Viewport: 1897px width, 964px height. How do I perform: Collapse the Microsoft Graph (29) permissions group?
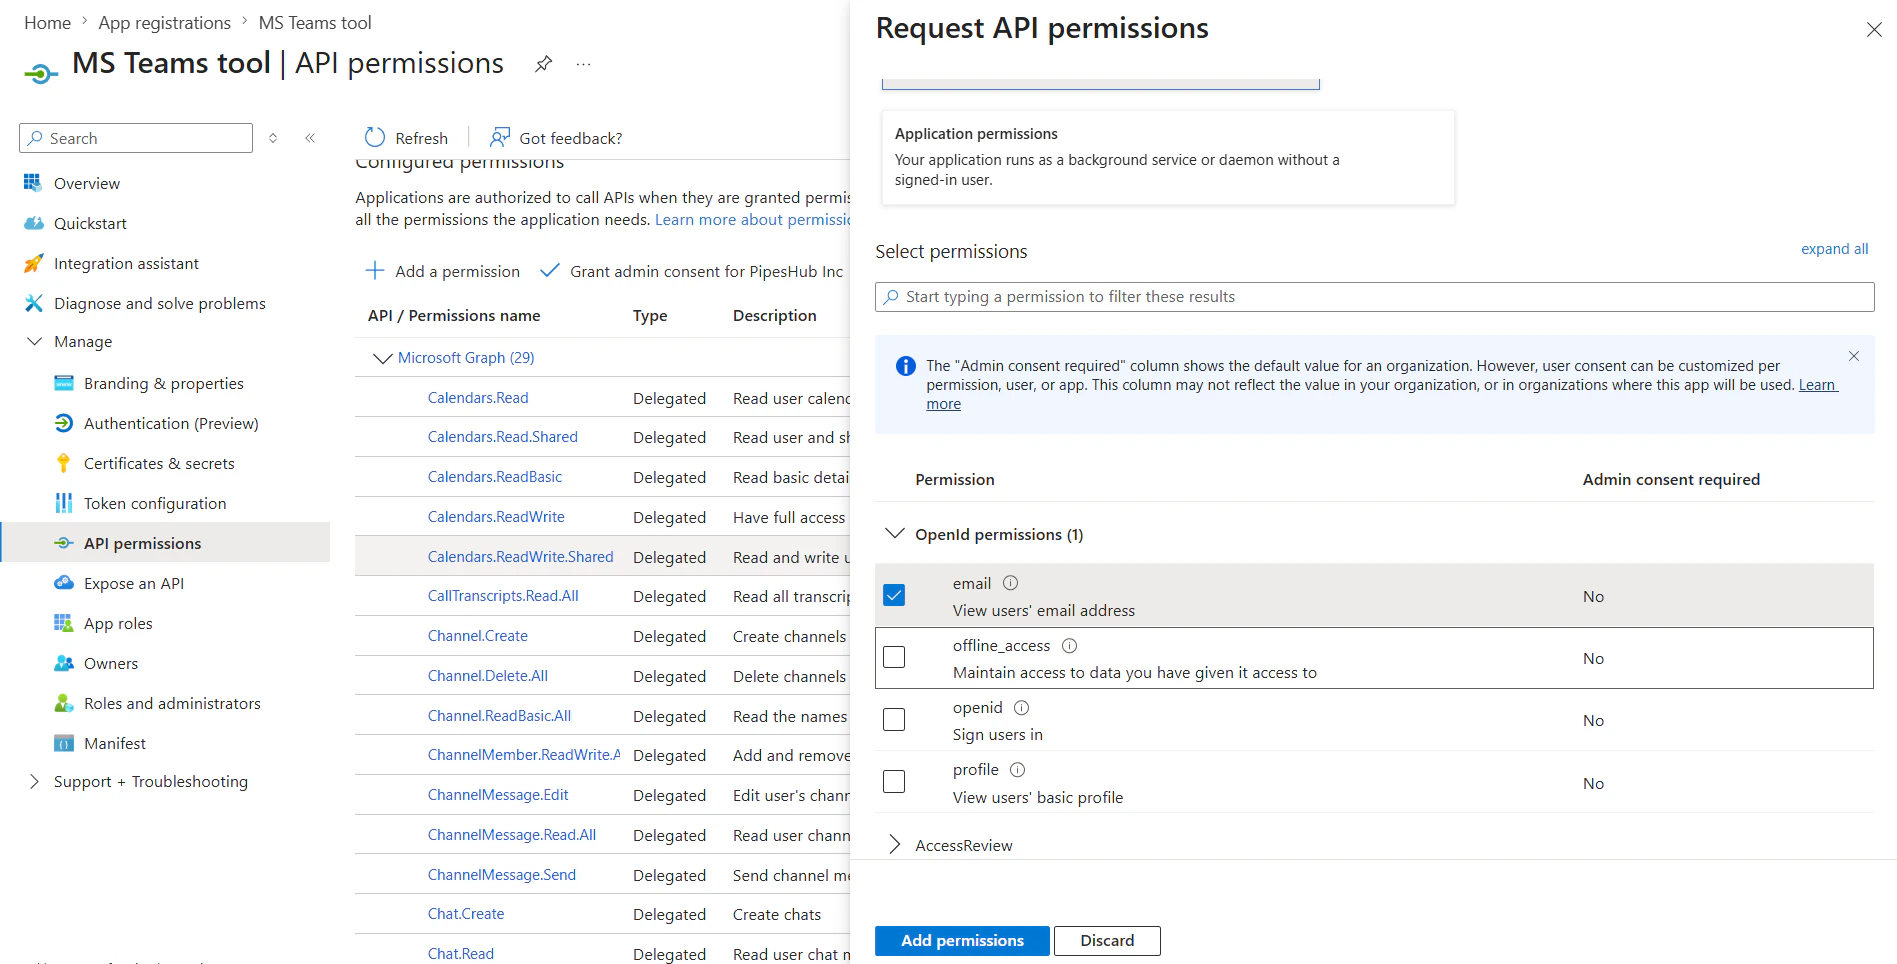(383, 357)
